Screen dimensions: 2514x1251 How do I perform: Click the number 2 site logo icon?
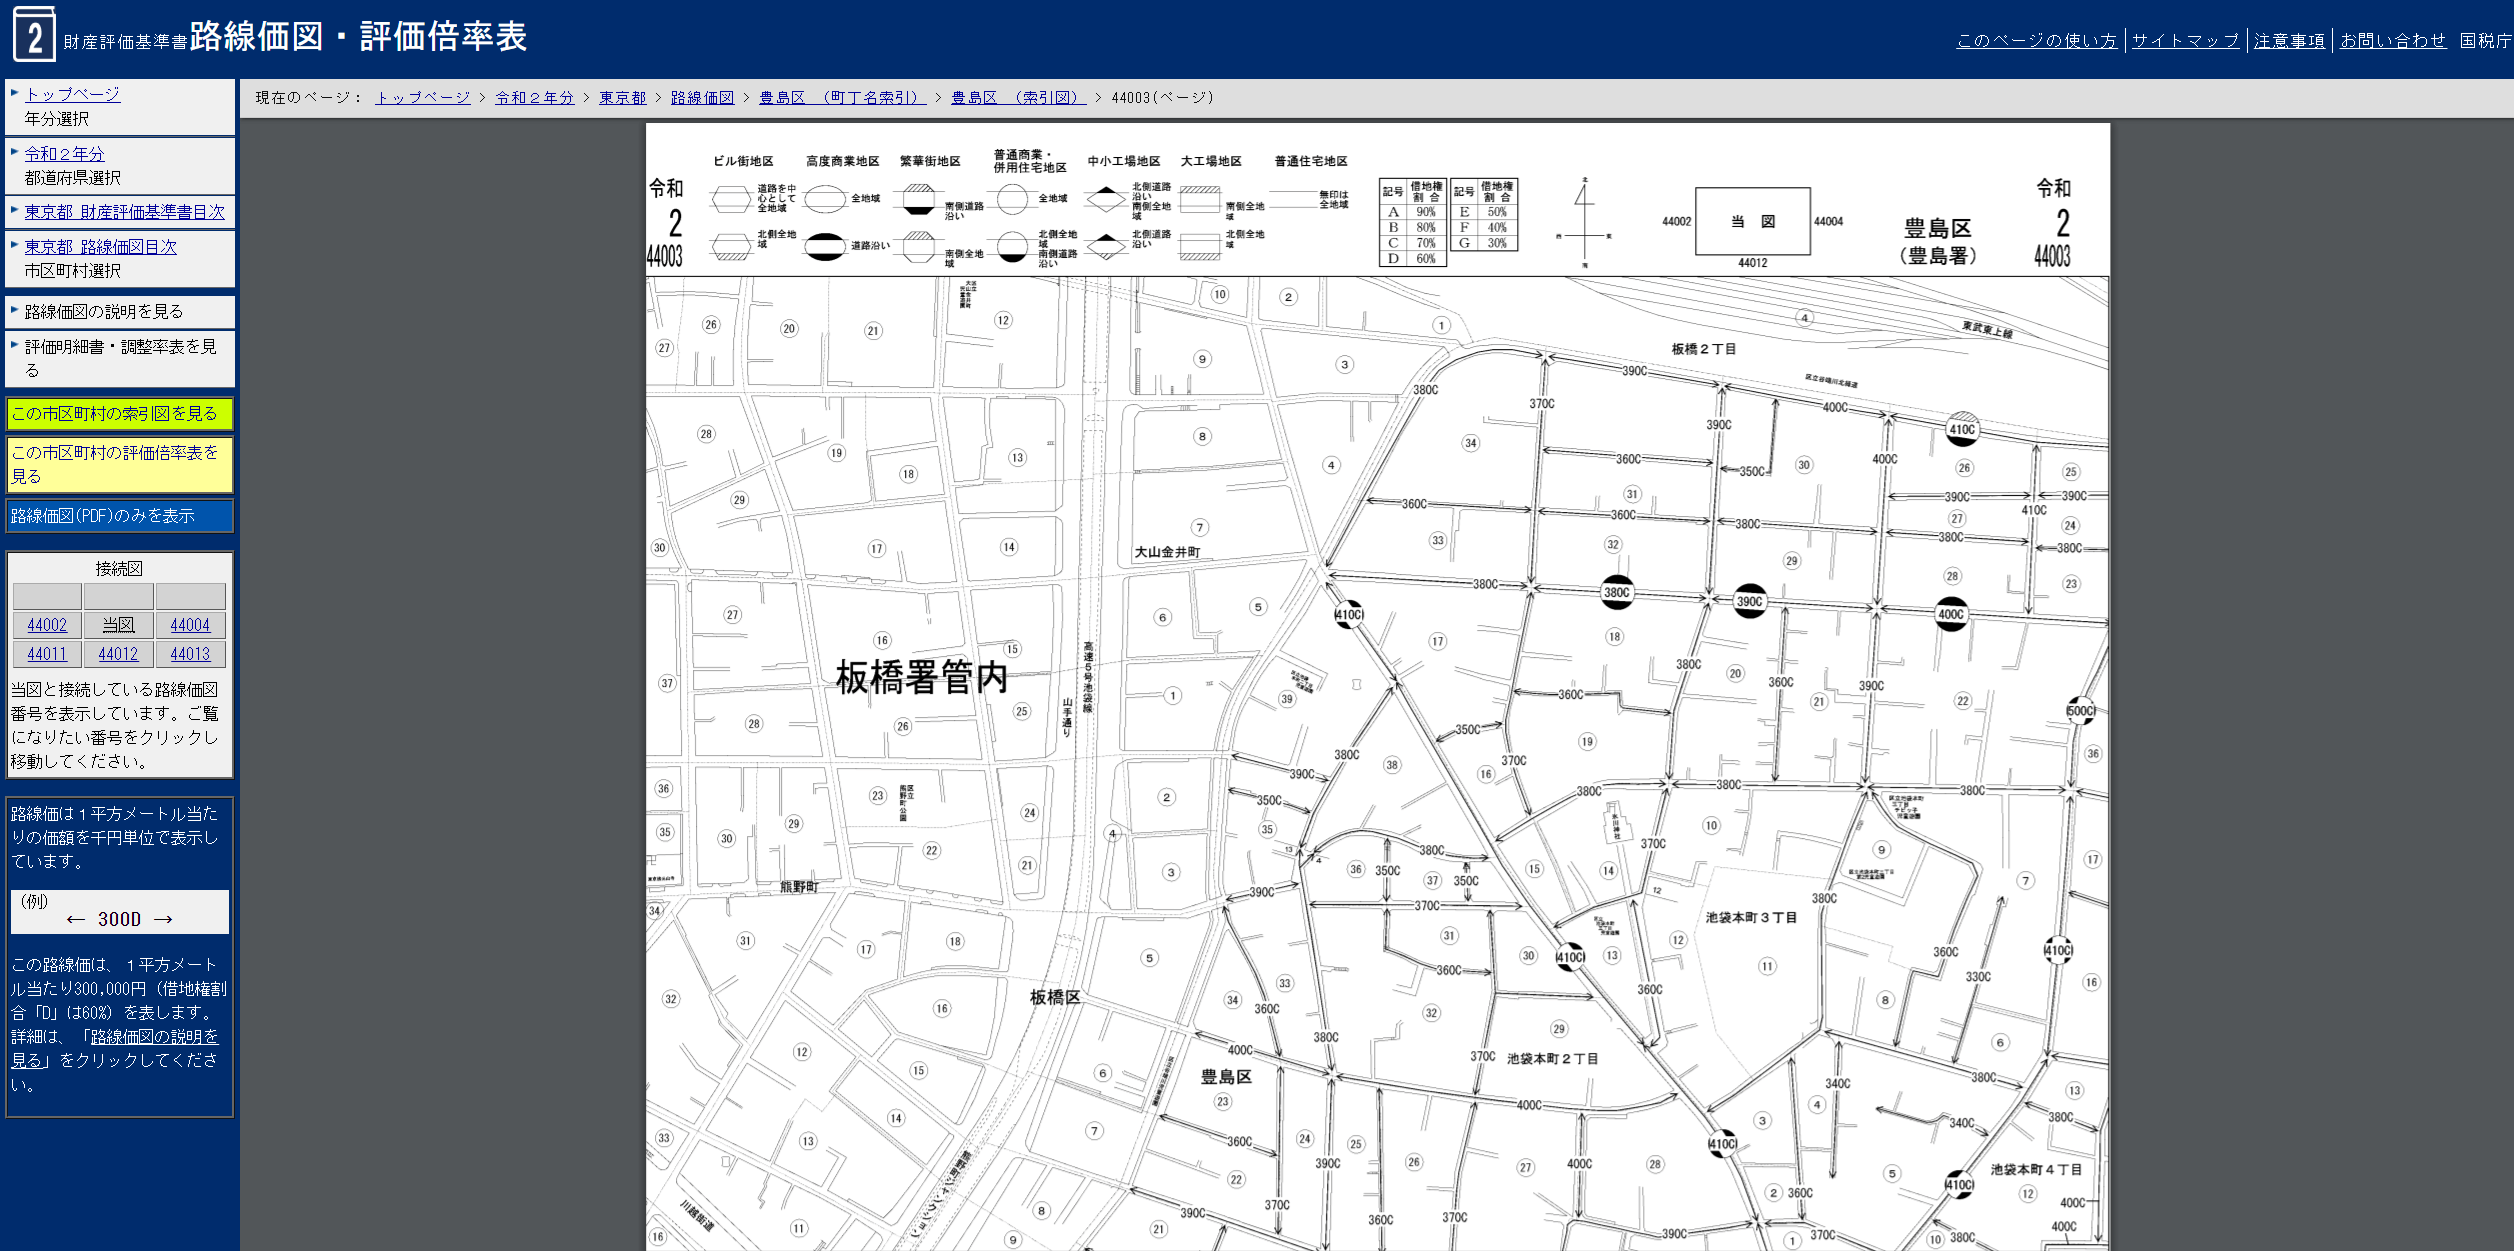point(34,35)
